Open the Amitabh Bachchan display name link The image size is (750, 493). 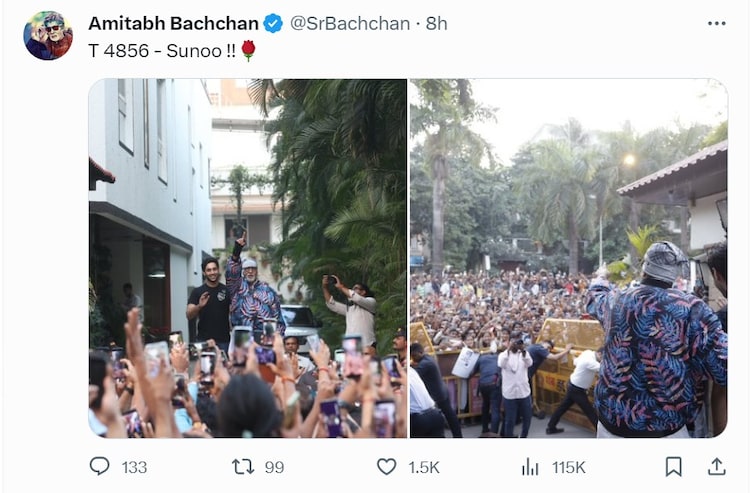174,23
